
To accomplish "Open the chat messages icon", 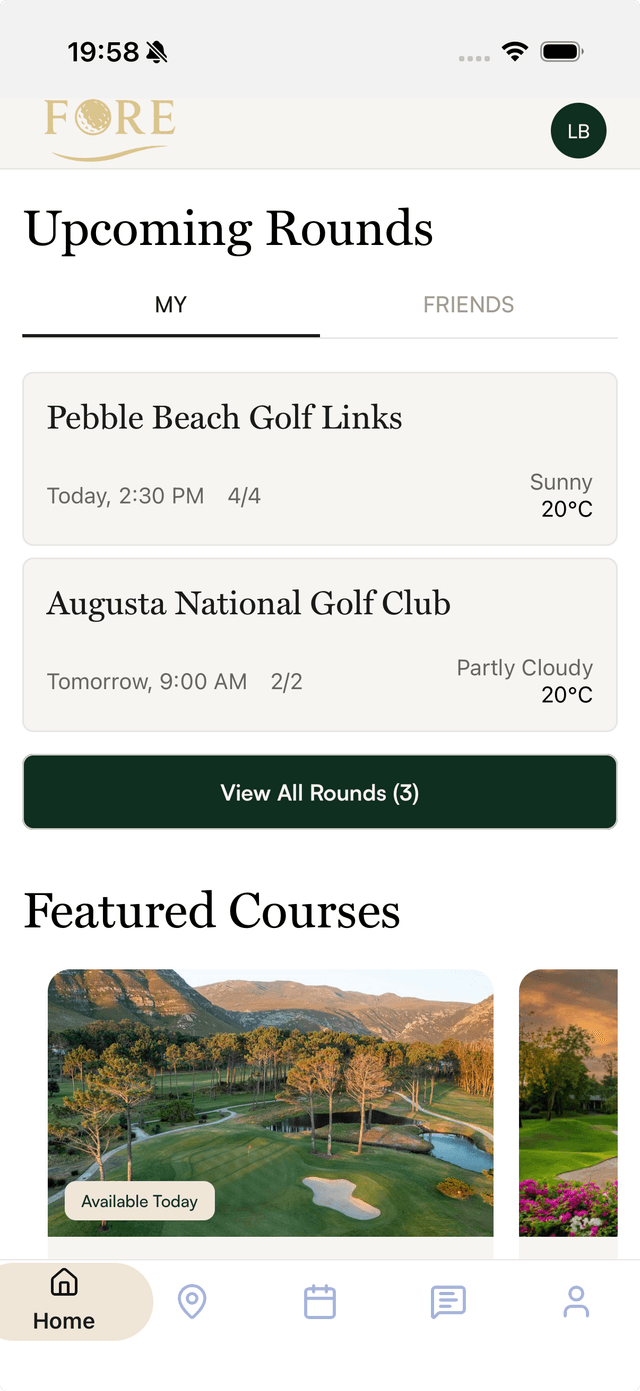I will (x=447, y=1301).
